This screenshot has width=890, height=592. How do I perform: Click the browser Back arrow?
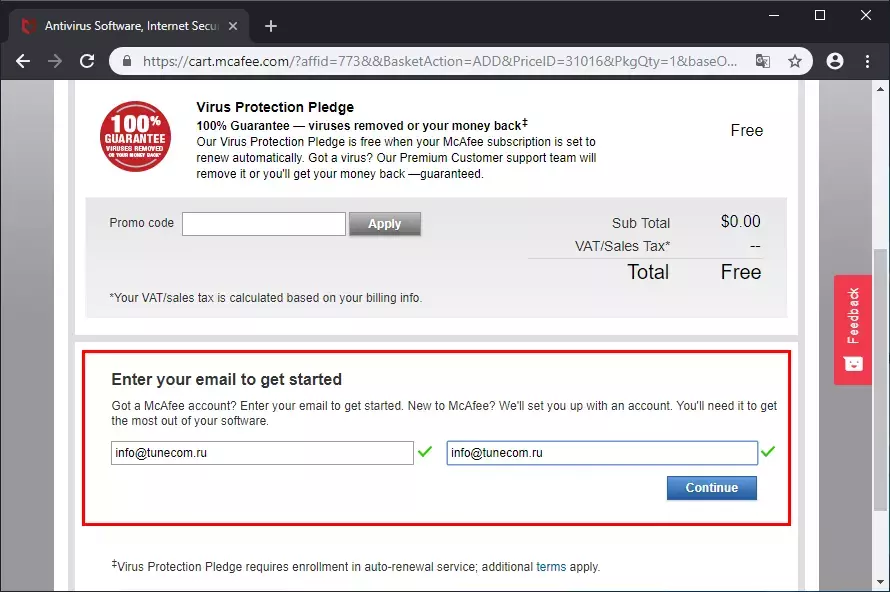point(23,61)
